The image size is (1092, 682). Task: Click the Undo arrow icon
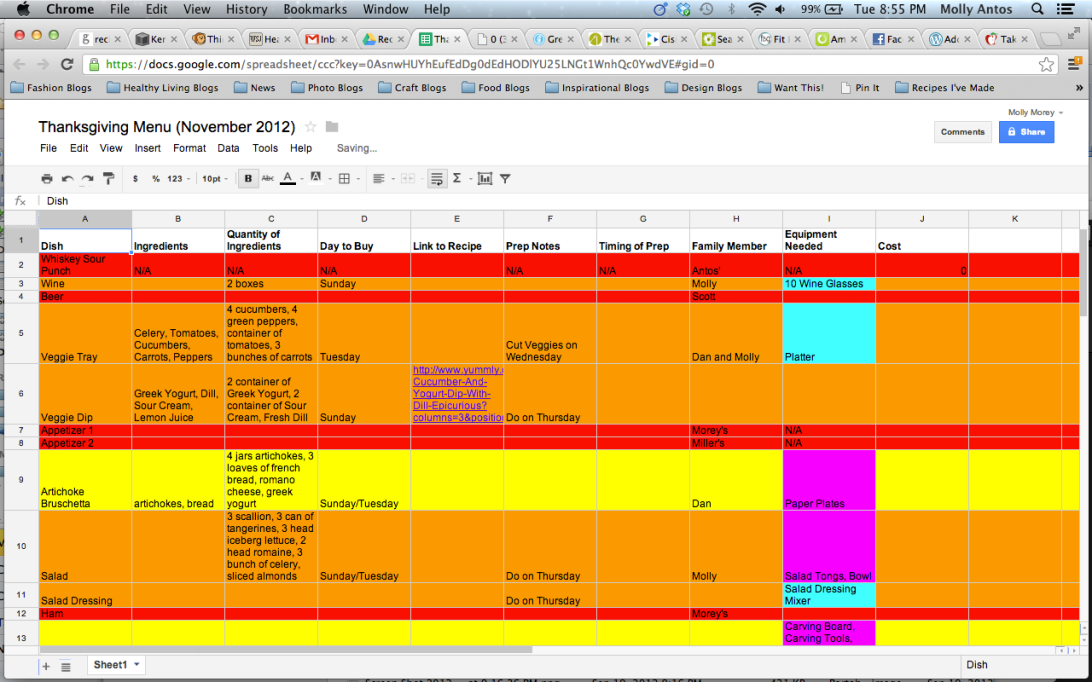pyautogui.click(x=67, y=179)
